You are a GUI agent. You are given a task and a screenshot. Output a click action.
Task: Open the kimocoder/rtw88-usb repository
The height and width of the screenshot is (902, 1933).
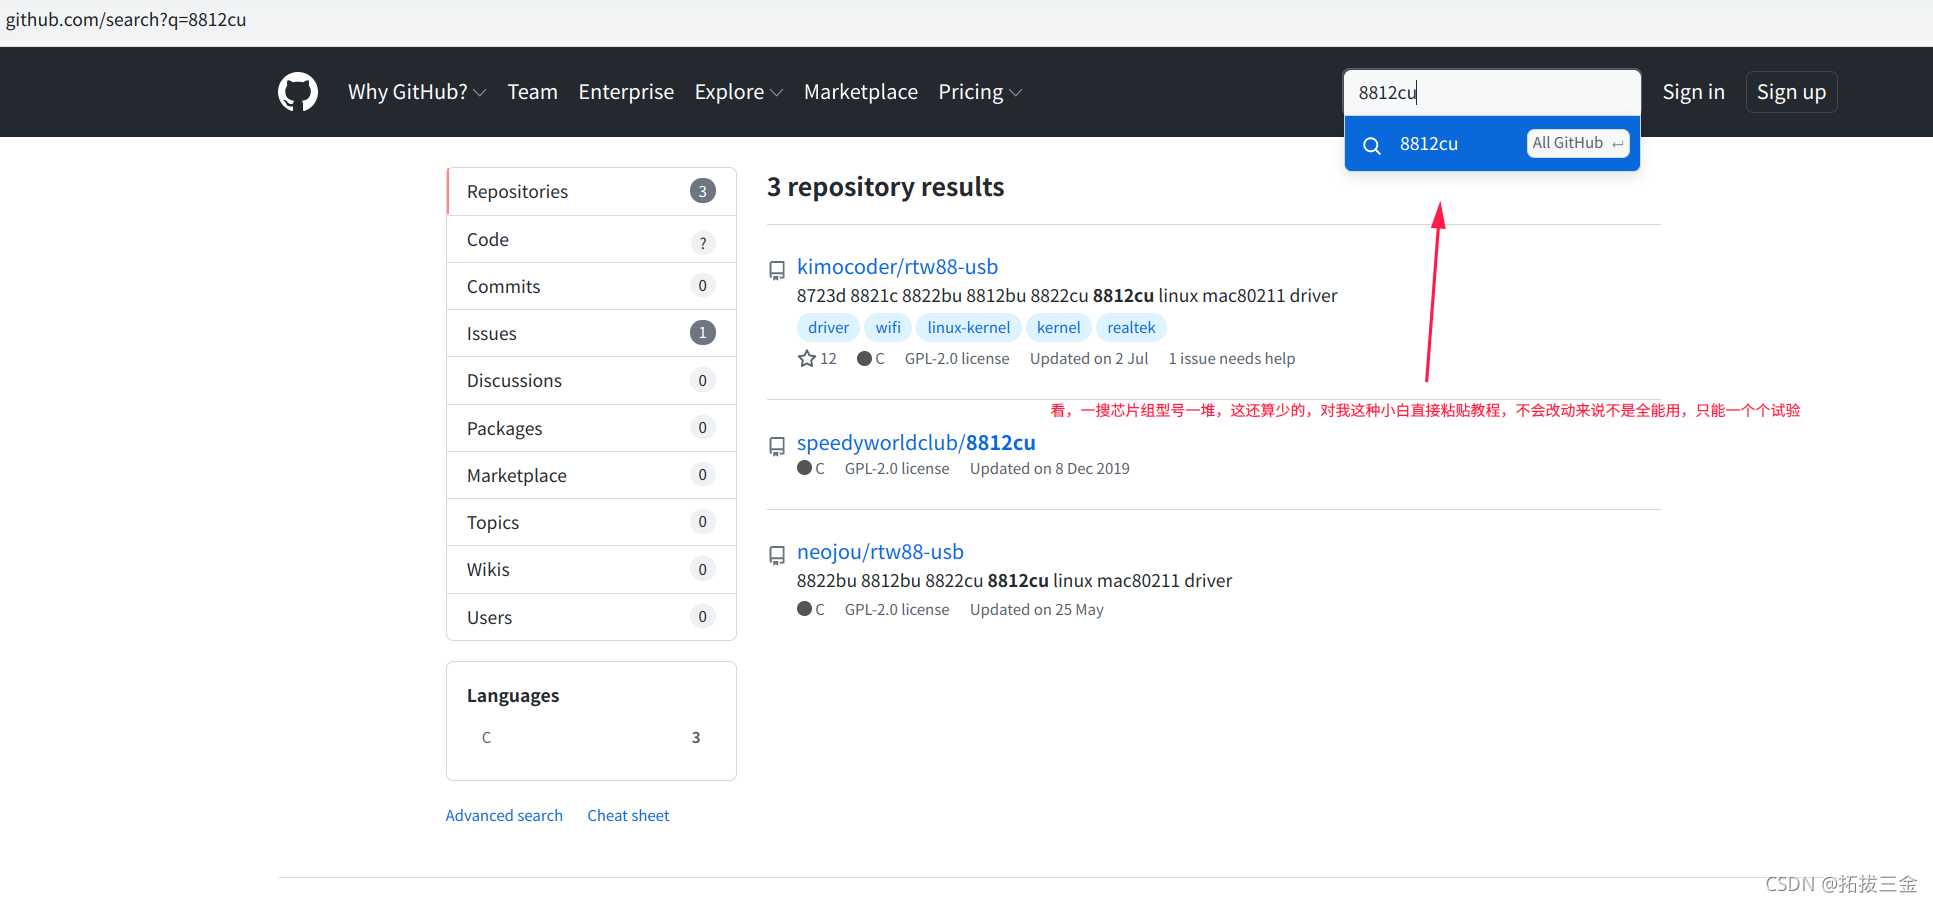tap(897, 267)
